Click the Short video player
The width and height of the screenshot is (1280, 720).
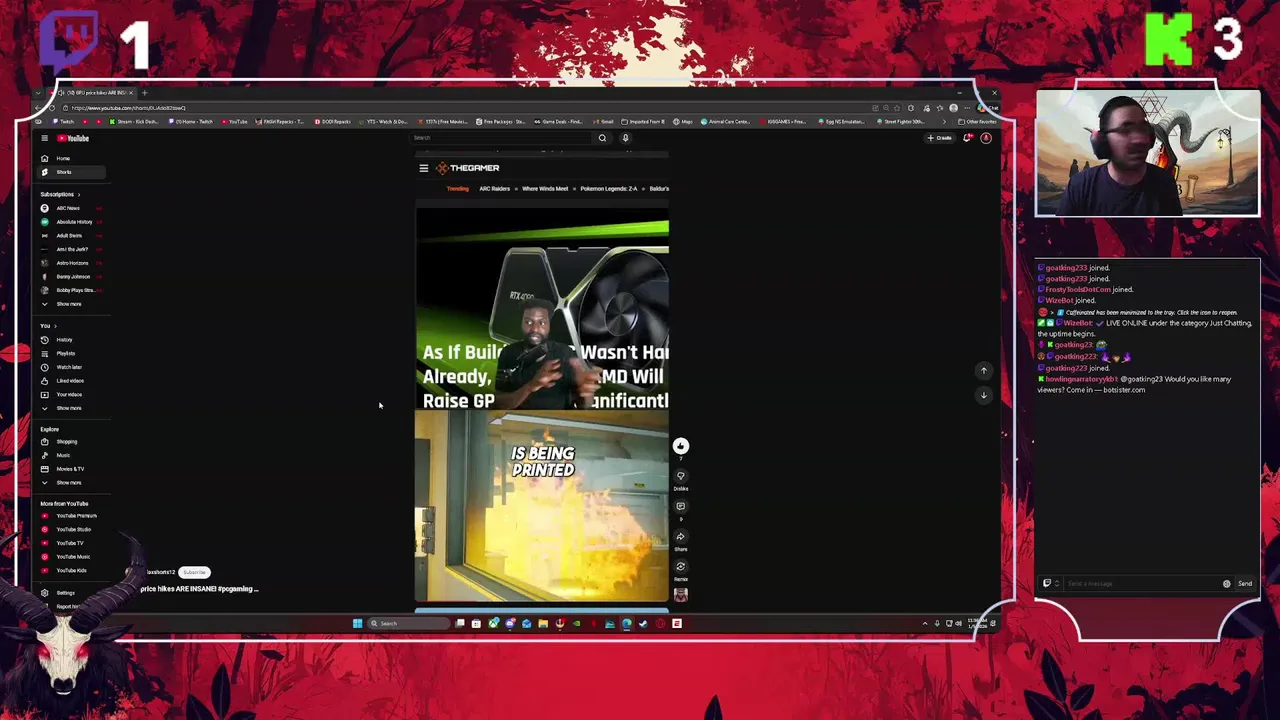pyautogui.click(x=542, y=377)
